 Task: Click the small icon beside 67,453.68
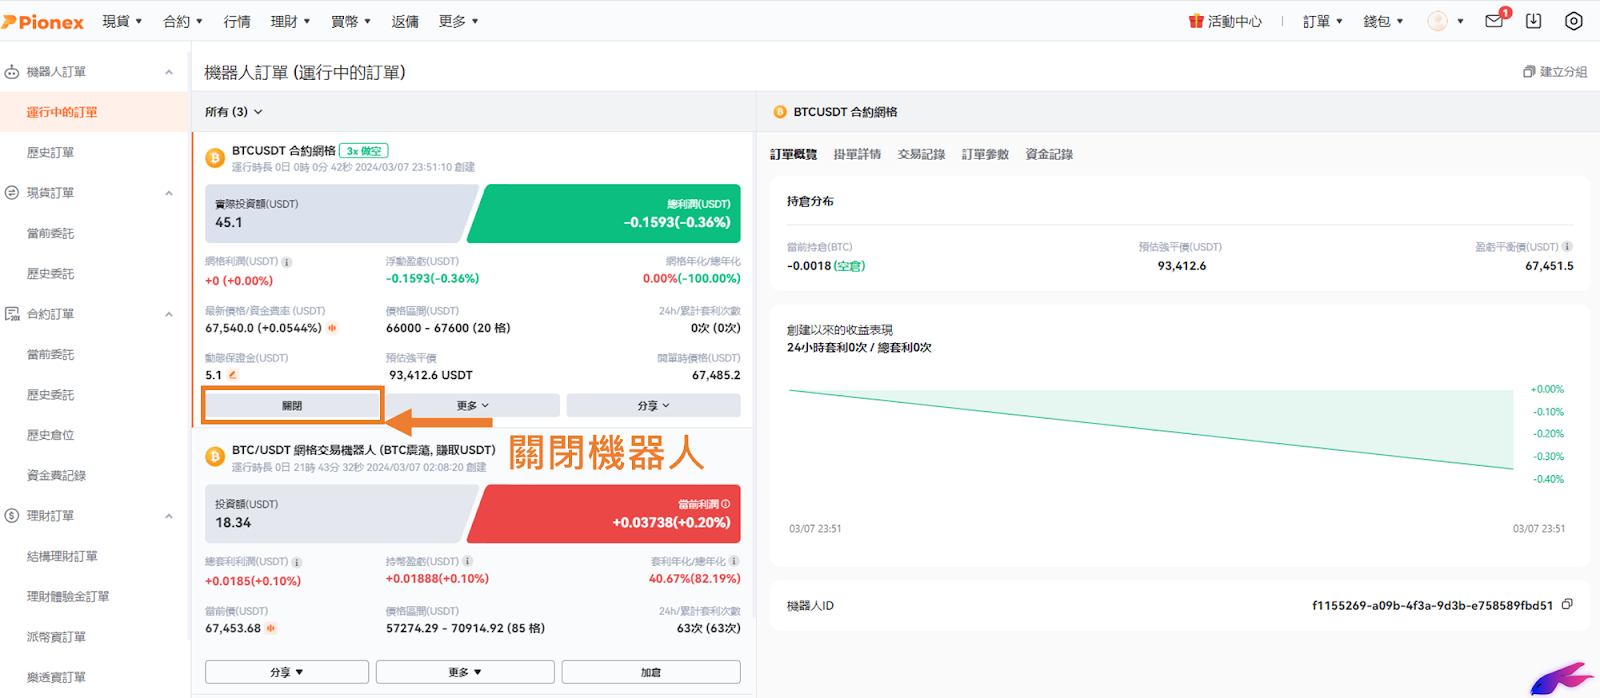pyautogui.click(x=271, y=628)
